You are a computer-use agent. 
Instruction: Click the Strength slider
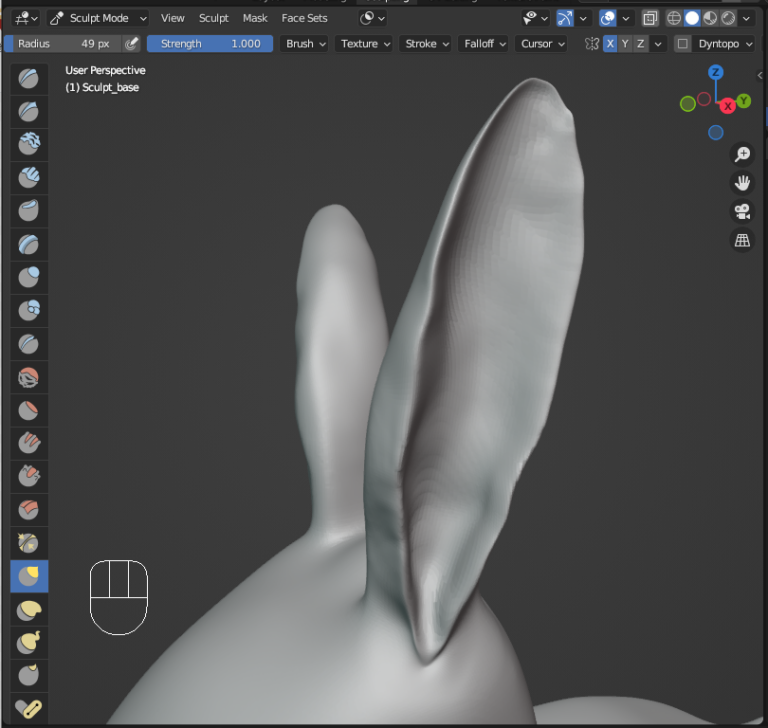click(x=210, y=44)
